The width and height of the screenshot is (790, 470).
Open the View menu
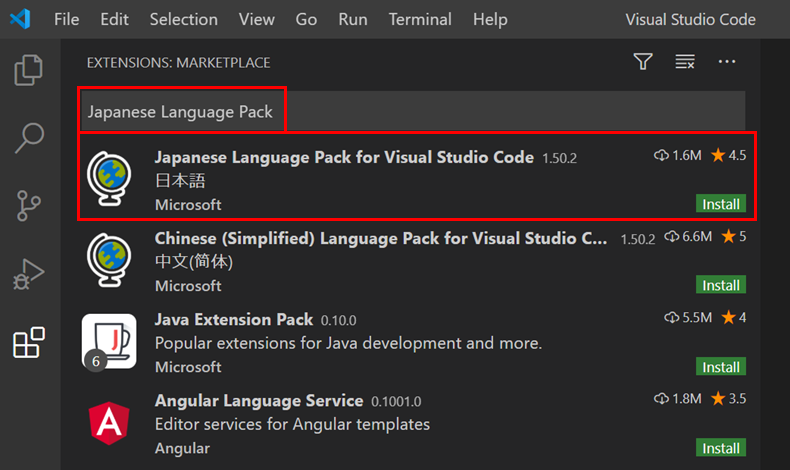click(257, 19)
